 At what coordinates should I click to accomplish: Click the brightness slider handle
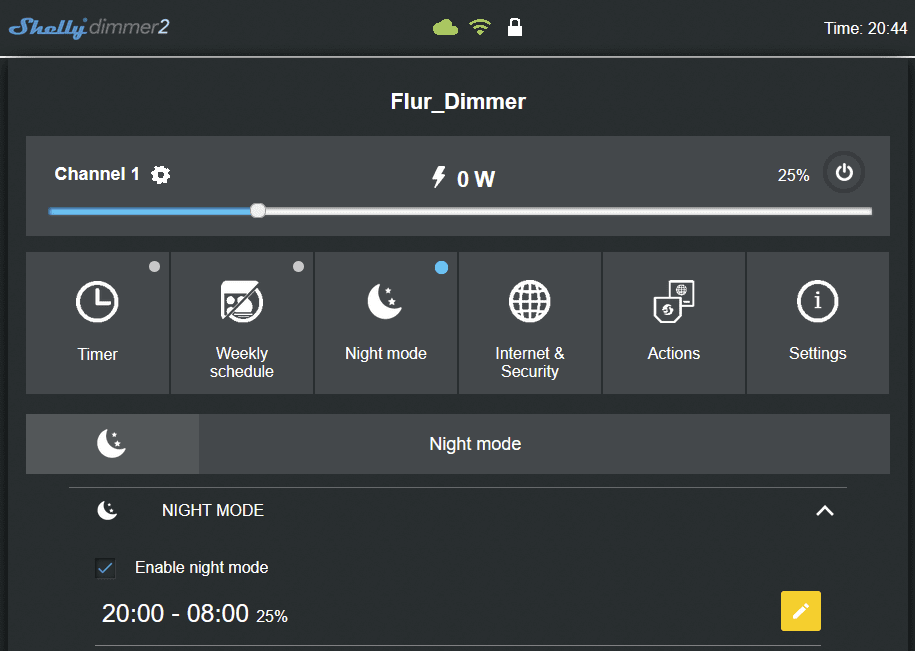click(258, 211)
